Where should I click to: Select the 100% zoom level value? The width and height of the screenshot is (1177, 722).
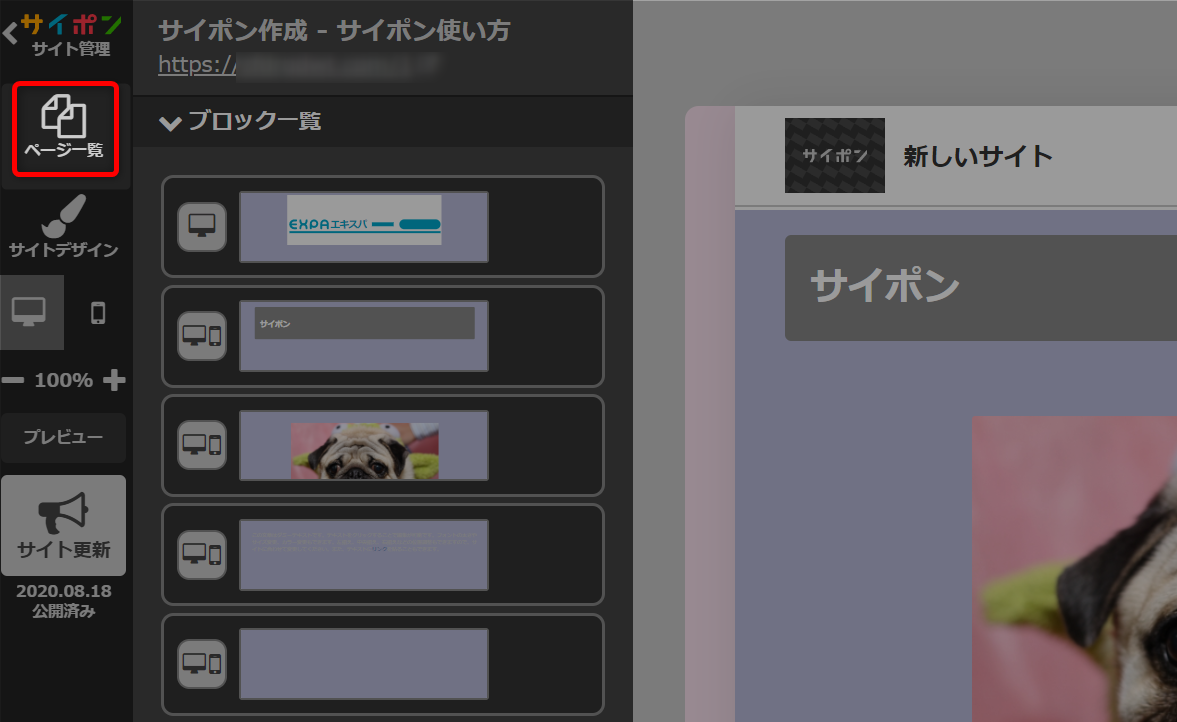tap(64, 381)
